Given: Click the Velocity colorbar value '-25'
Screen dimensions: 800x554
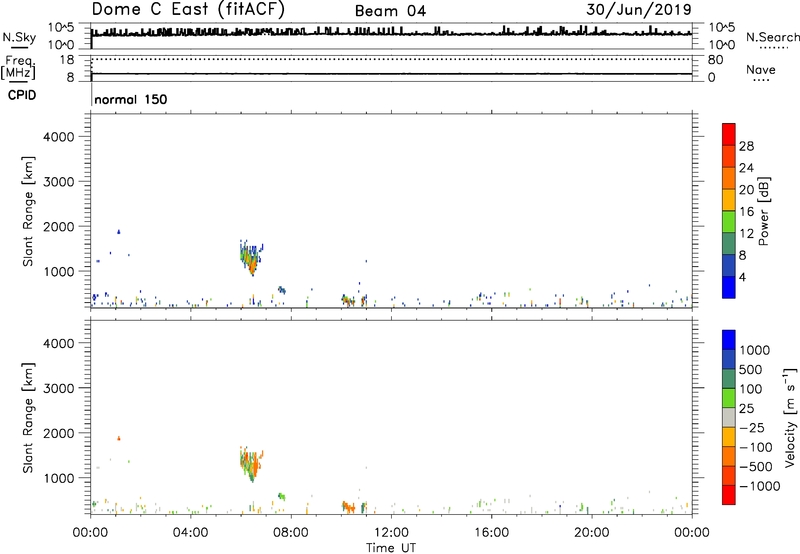Looking at the screenshot, I should click(x=752, y=427).
